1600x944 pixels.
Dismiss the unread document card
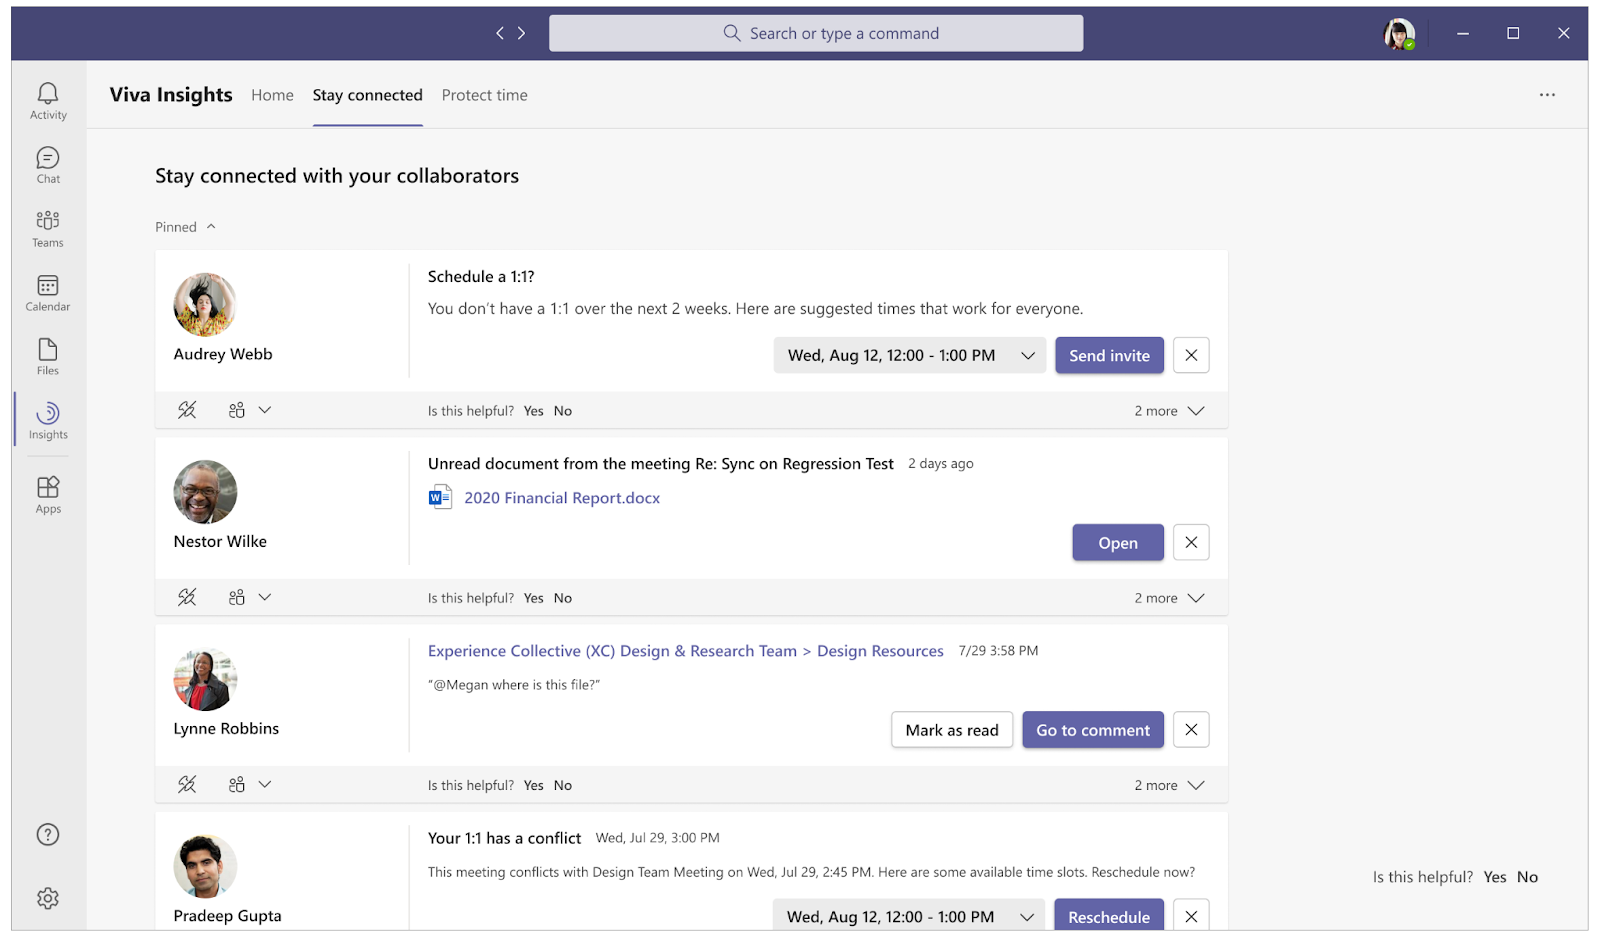(x=1191, y=542)
